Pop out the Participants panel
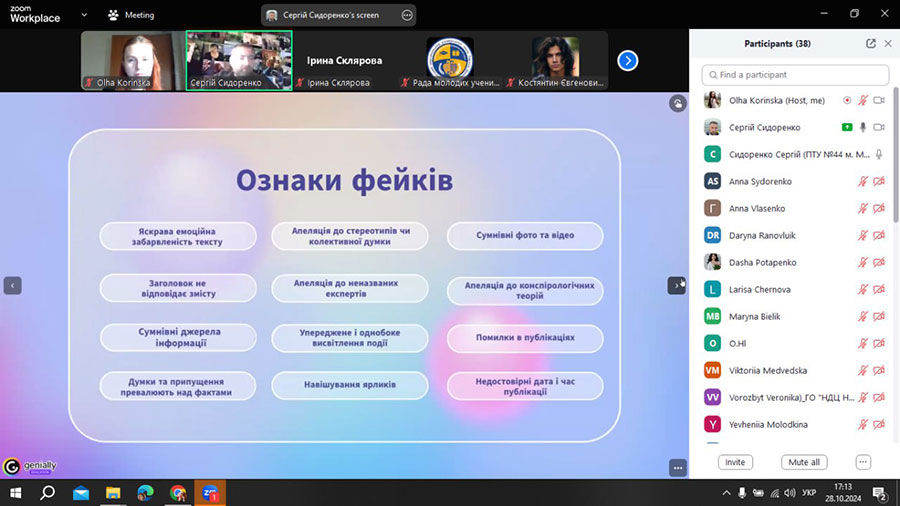This screenshot has width=900, height=506. pyautogui.click(x=871, y=44)
